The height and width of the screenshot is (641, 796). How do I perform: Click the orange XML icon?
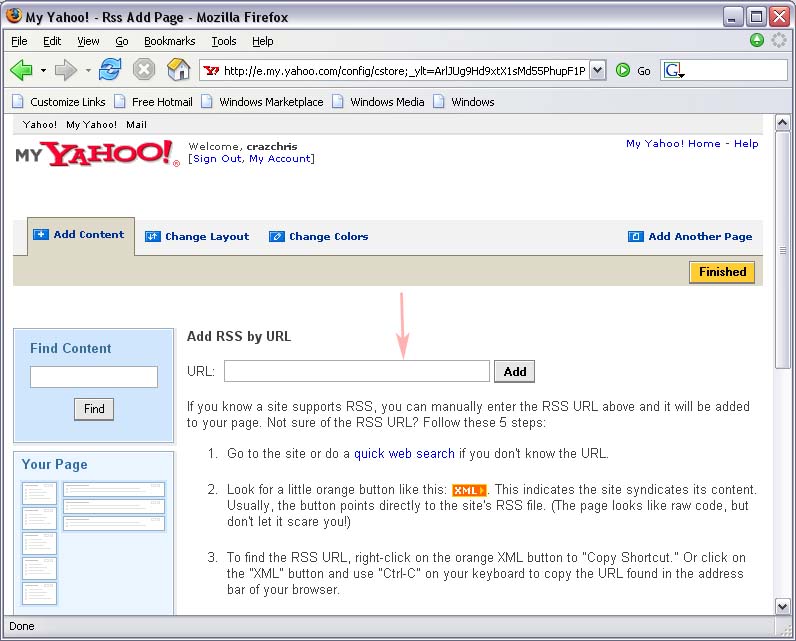pos(468,490)
